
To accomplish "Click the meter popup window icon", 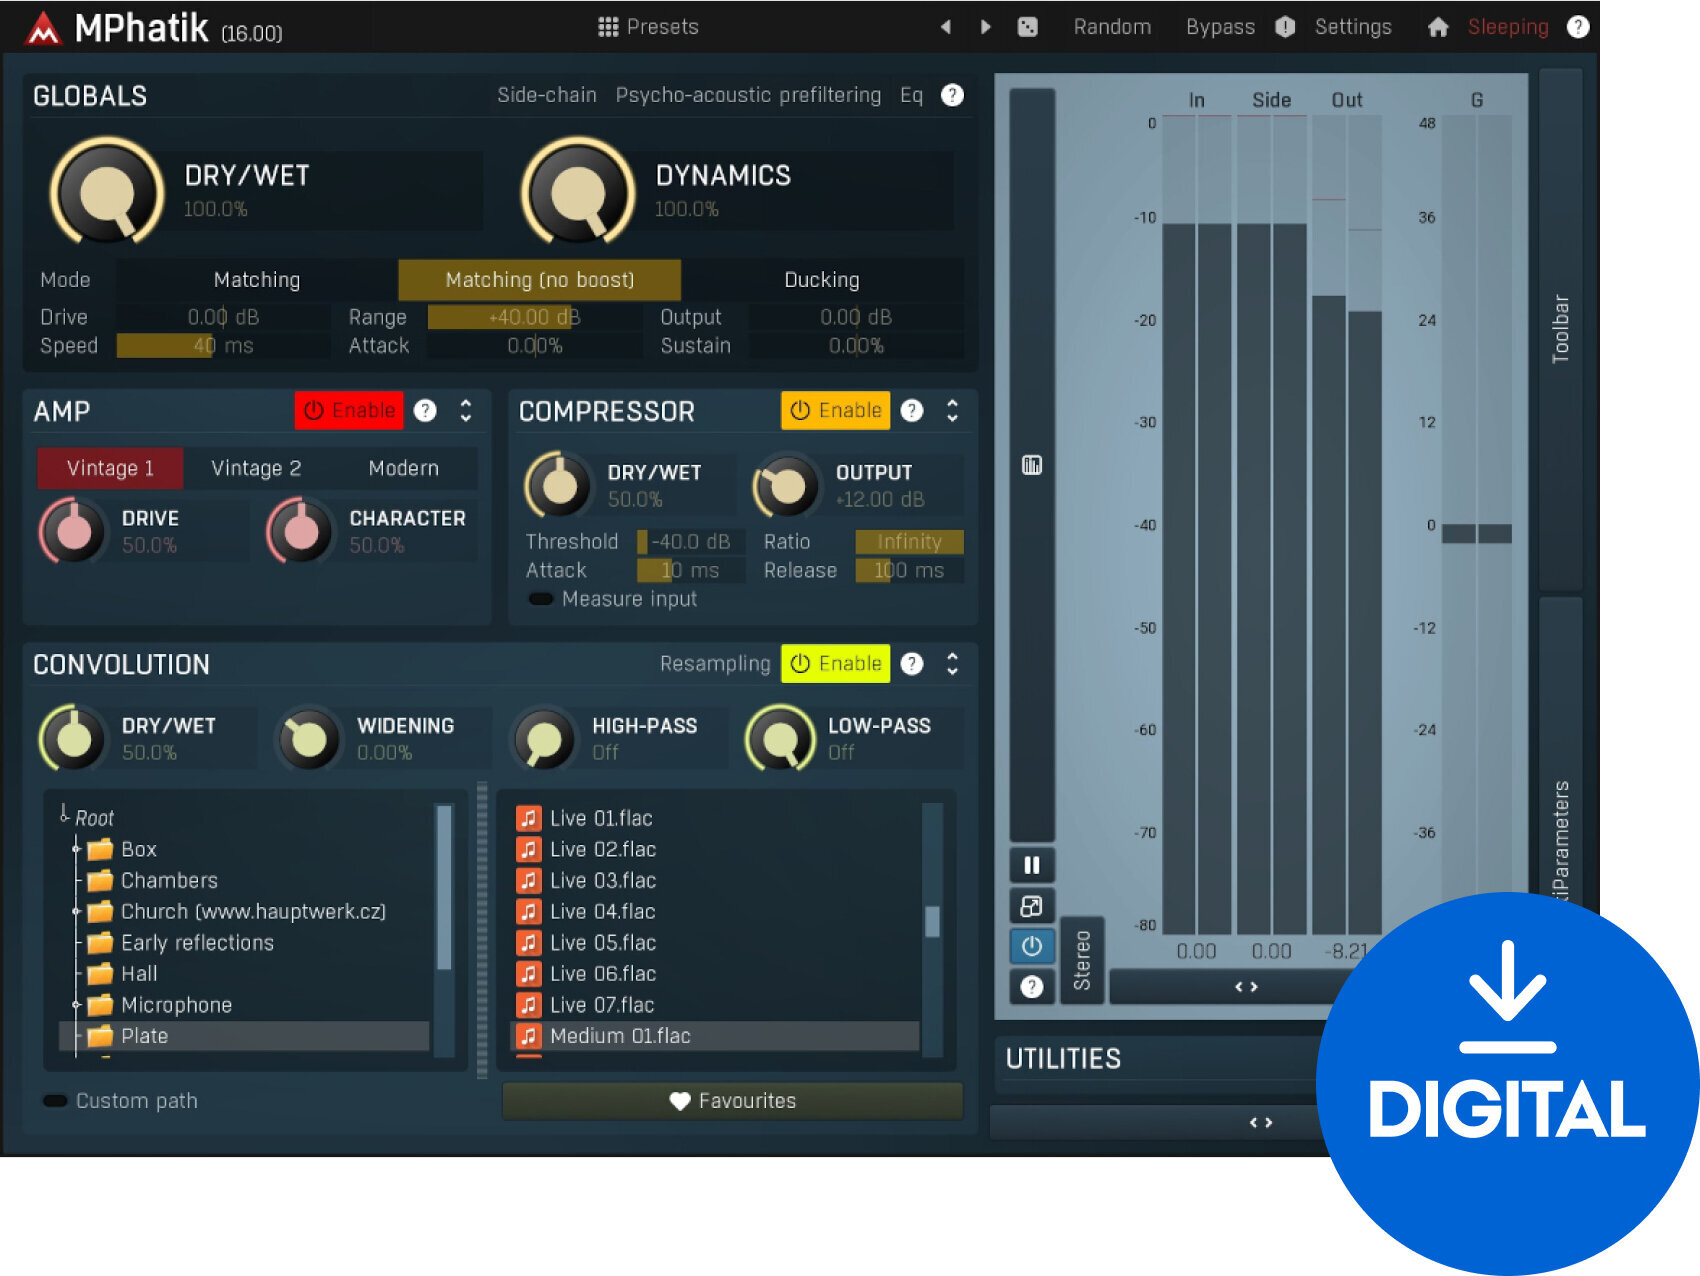I will click(1031, 906).
